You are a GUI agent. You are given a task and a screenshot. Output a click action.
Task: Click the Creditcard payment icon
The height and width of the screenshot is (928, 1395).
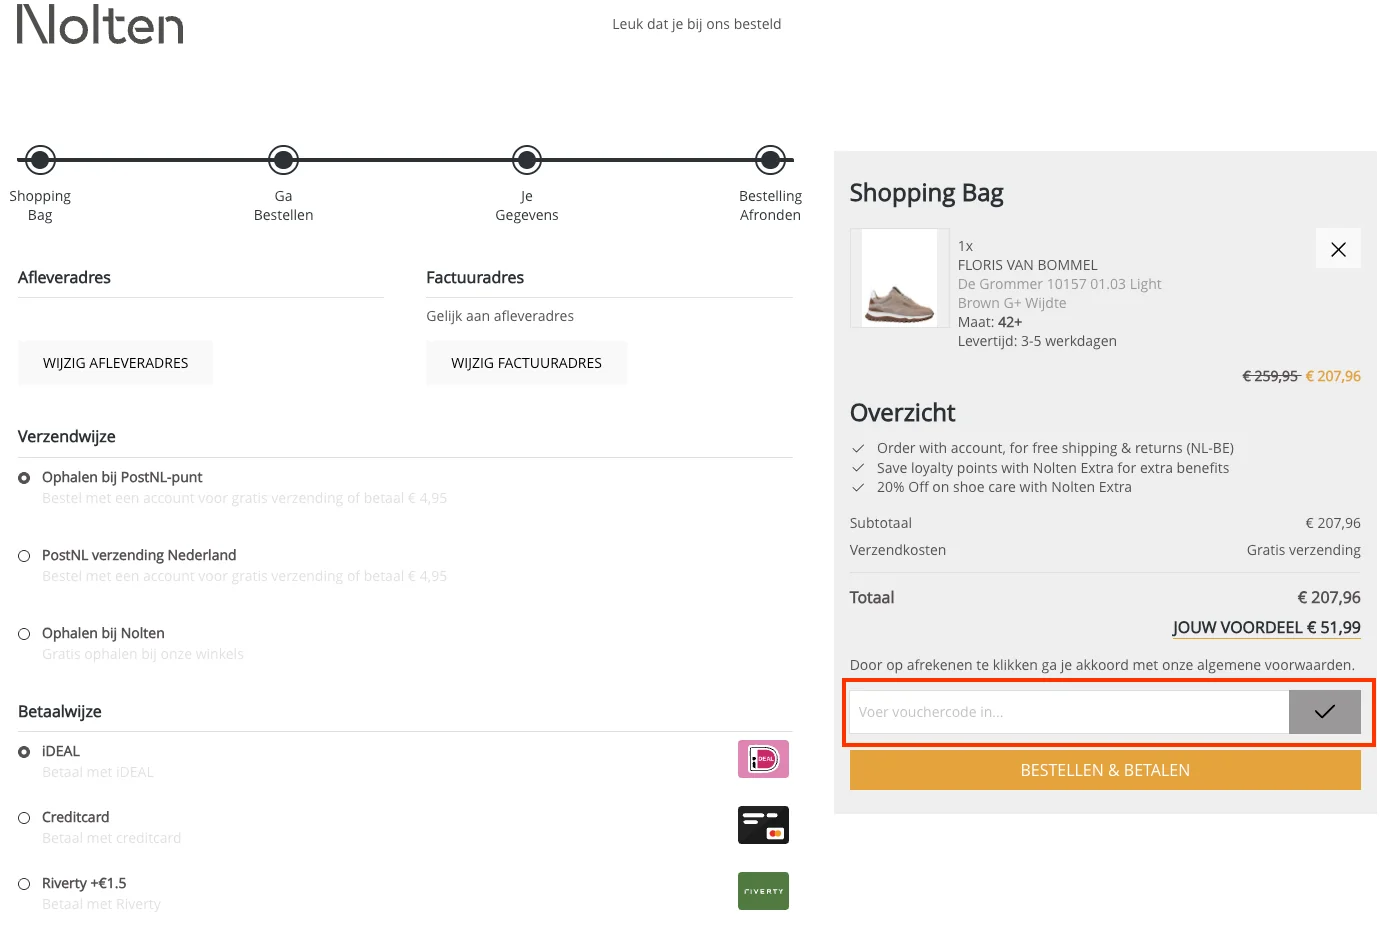[x=763, y=825]
